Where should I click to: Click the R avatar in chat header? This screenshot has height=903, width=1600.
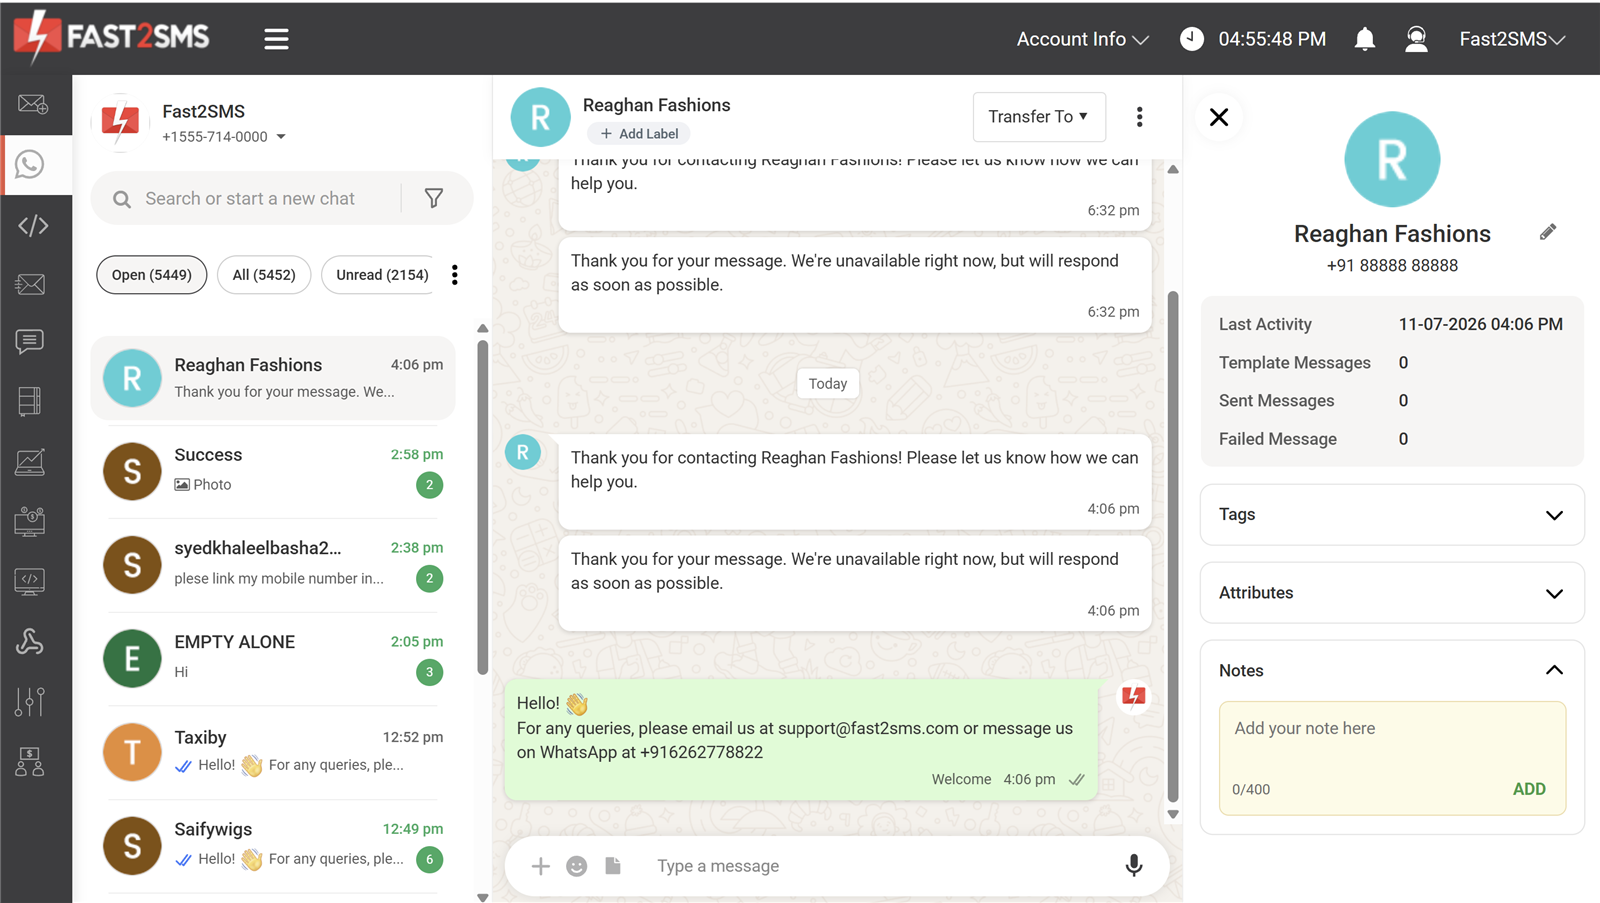tap(540, 117)
